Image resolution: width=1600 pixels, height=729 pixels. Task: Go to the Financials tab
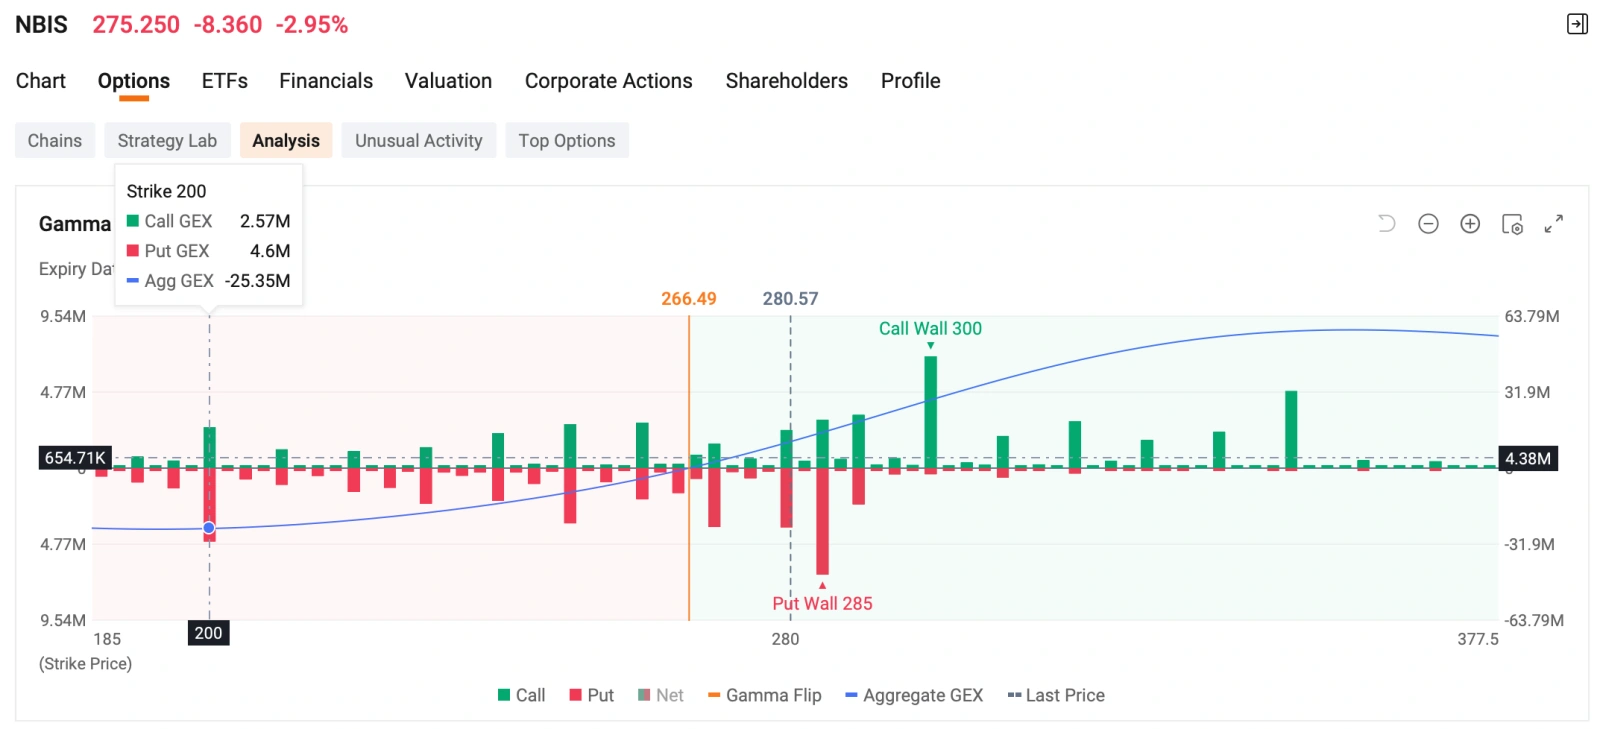click(x=326, y=81)
